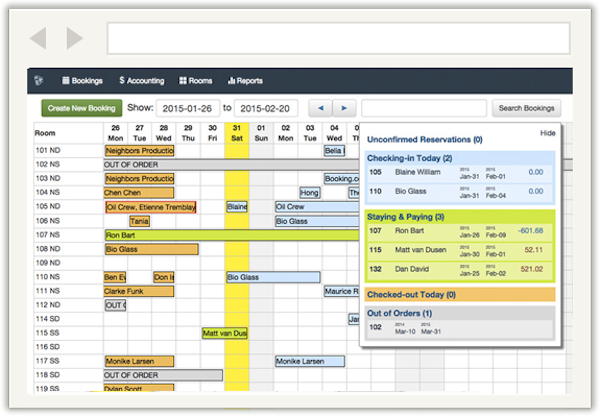Viewport: 600px width, 416px height.
Task: Click Create New Booking button
Action: click(81, 108)
